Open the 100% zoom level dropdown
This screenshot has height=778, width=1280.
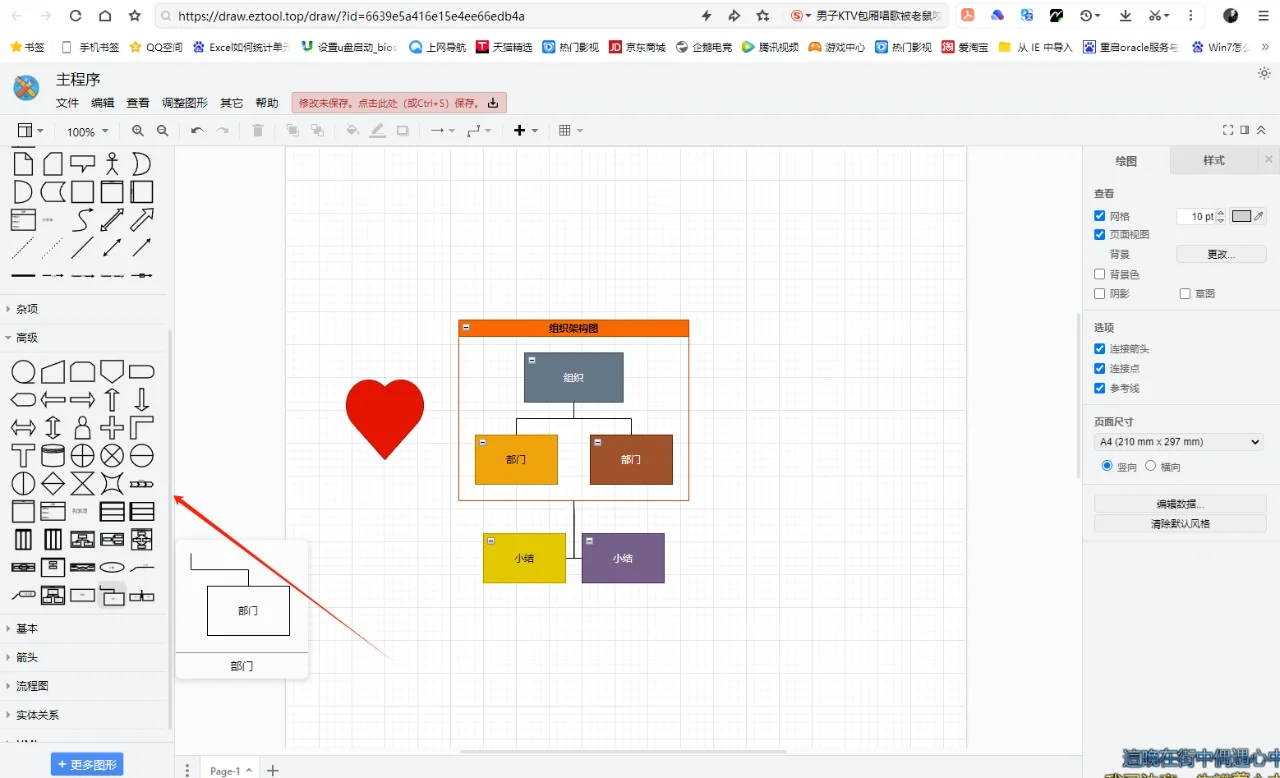(87, 132)
